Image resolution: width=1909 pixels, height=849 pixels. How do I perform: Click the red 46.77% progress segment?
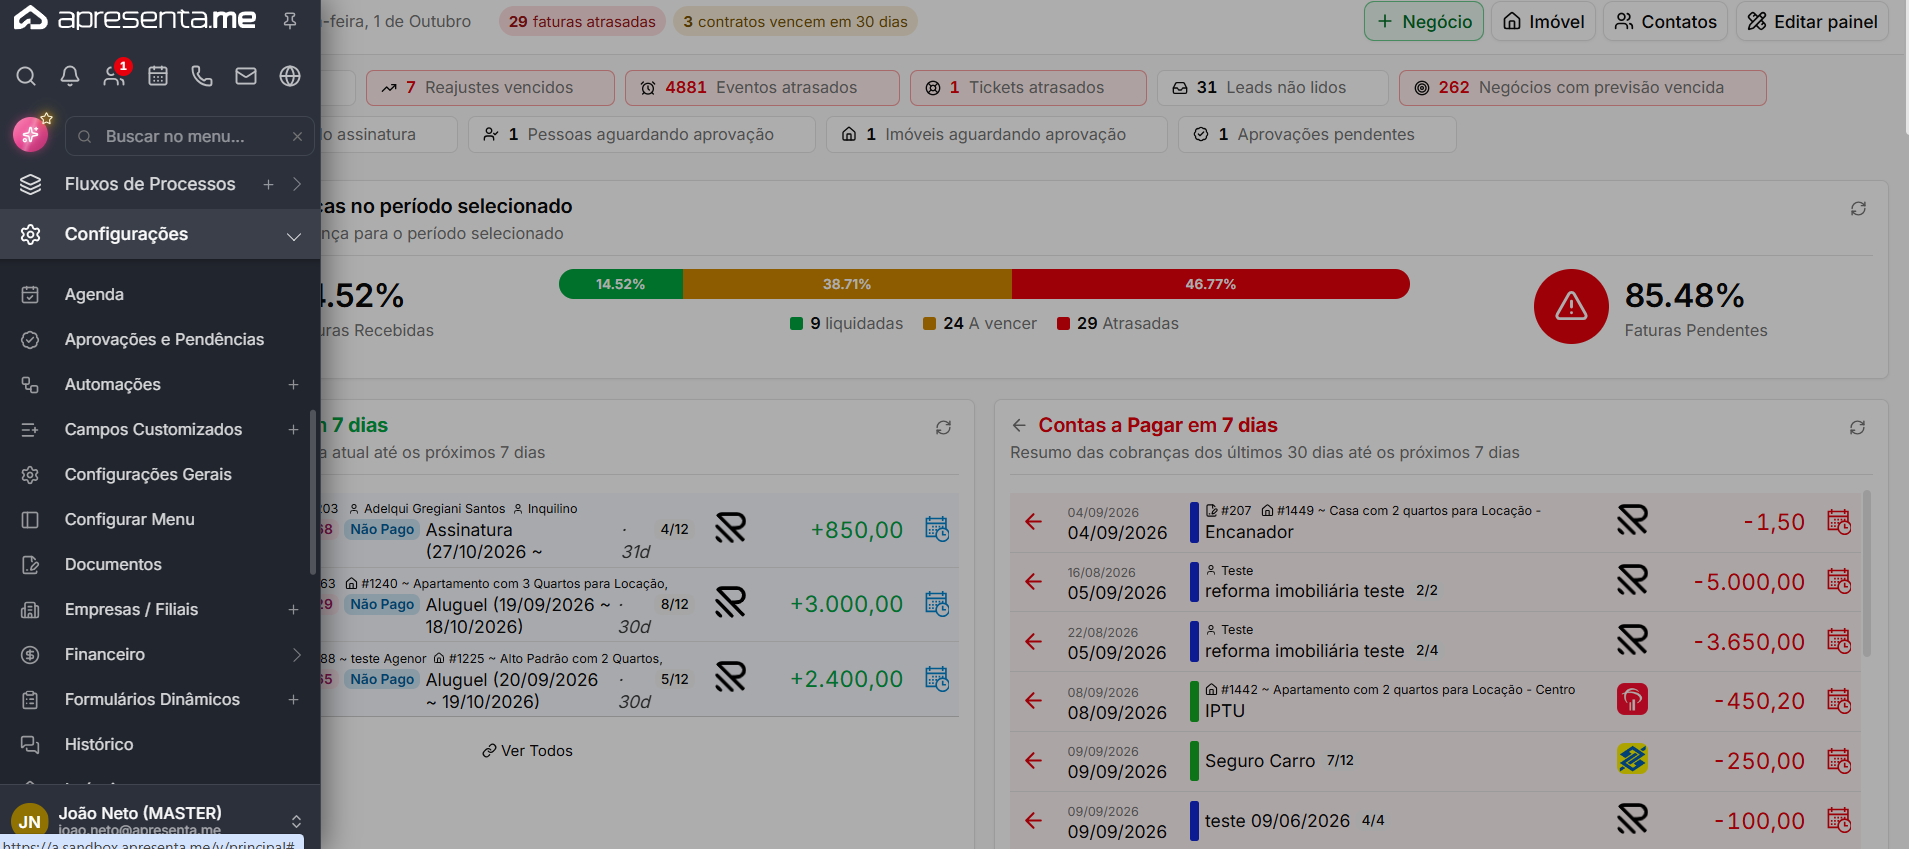pyautogui.click(x=1211, y=284)
